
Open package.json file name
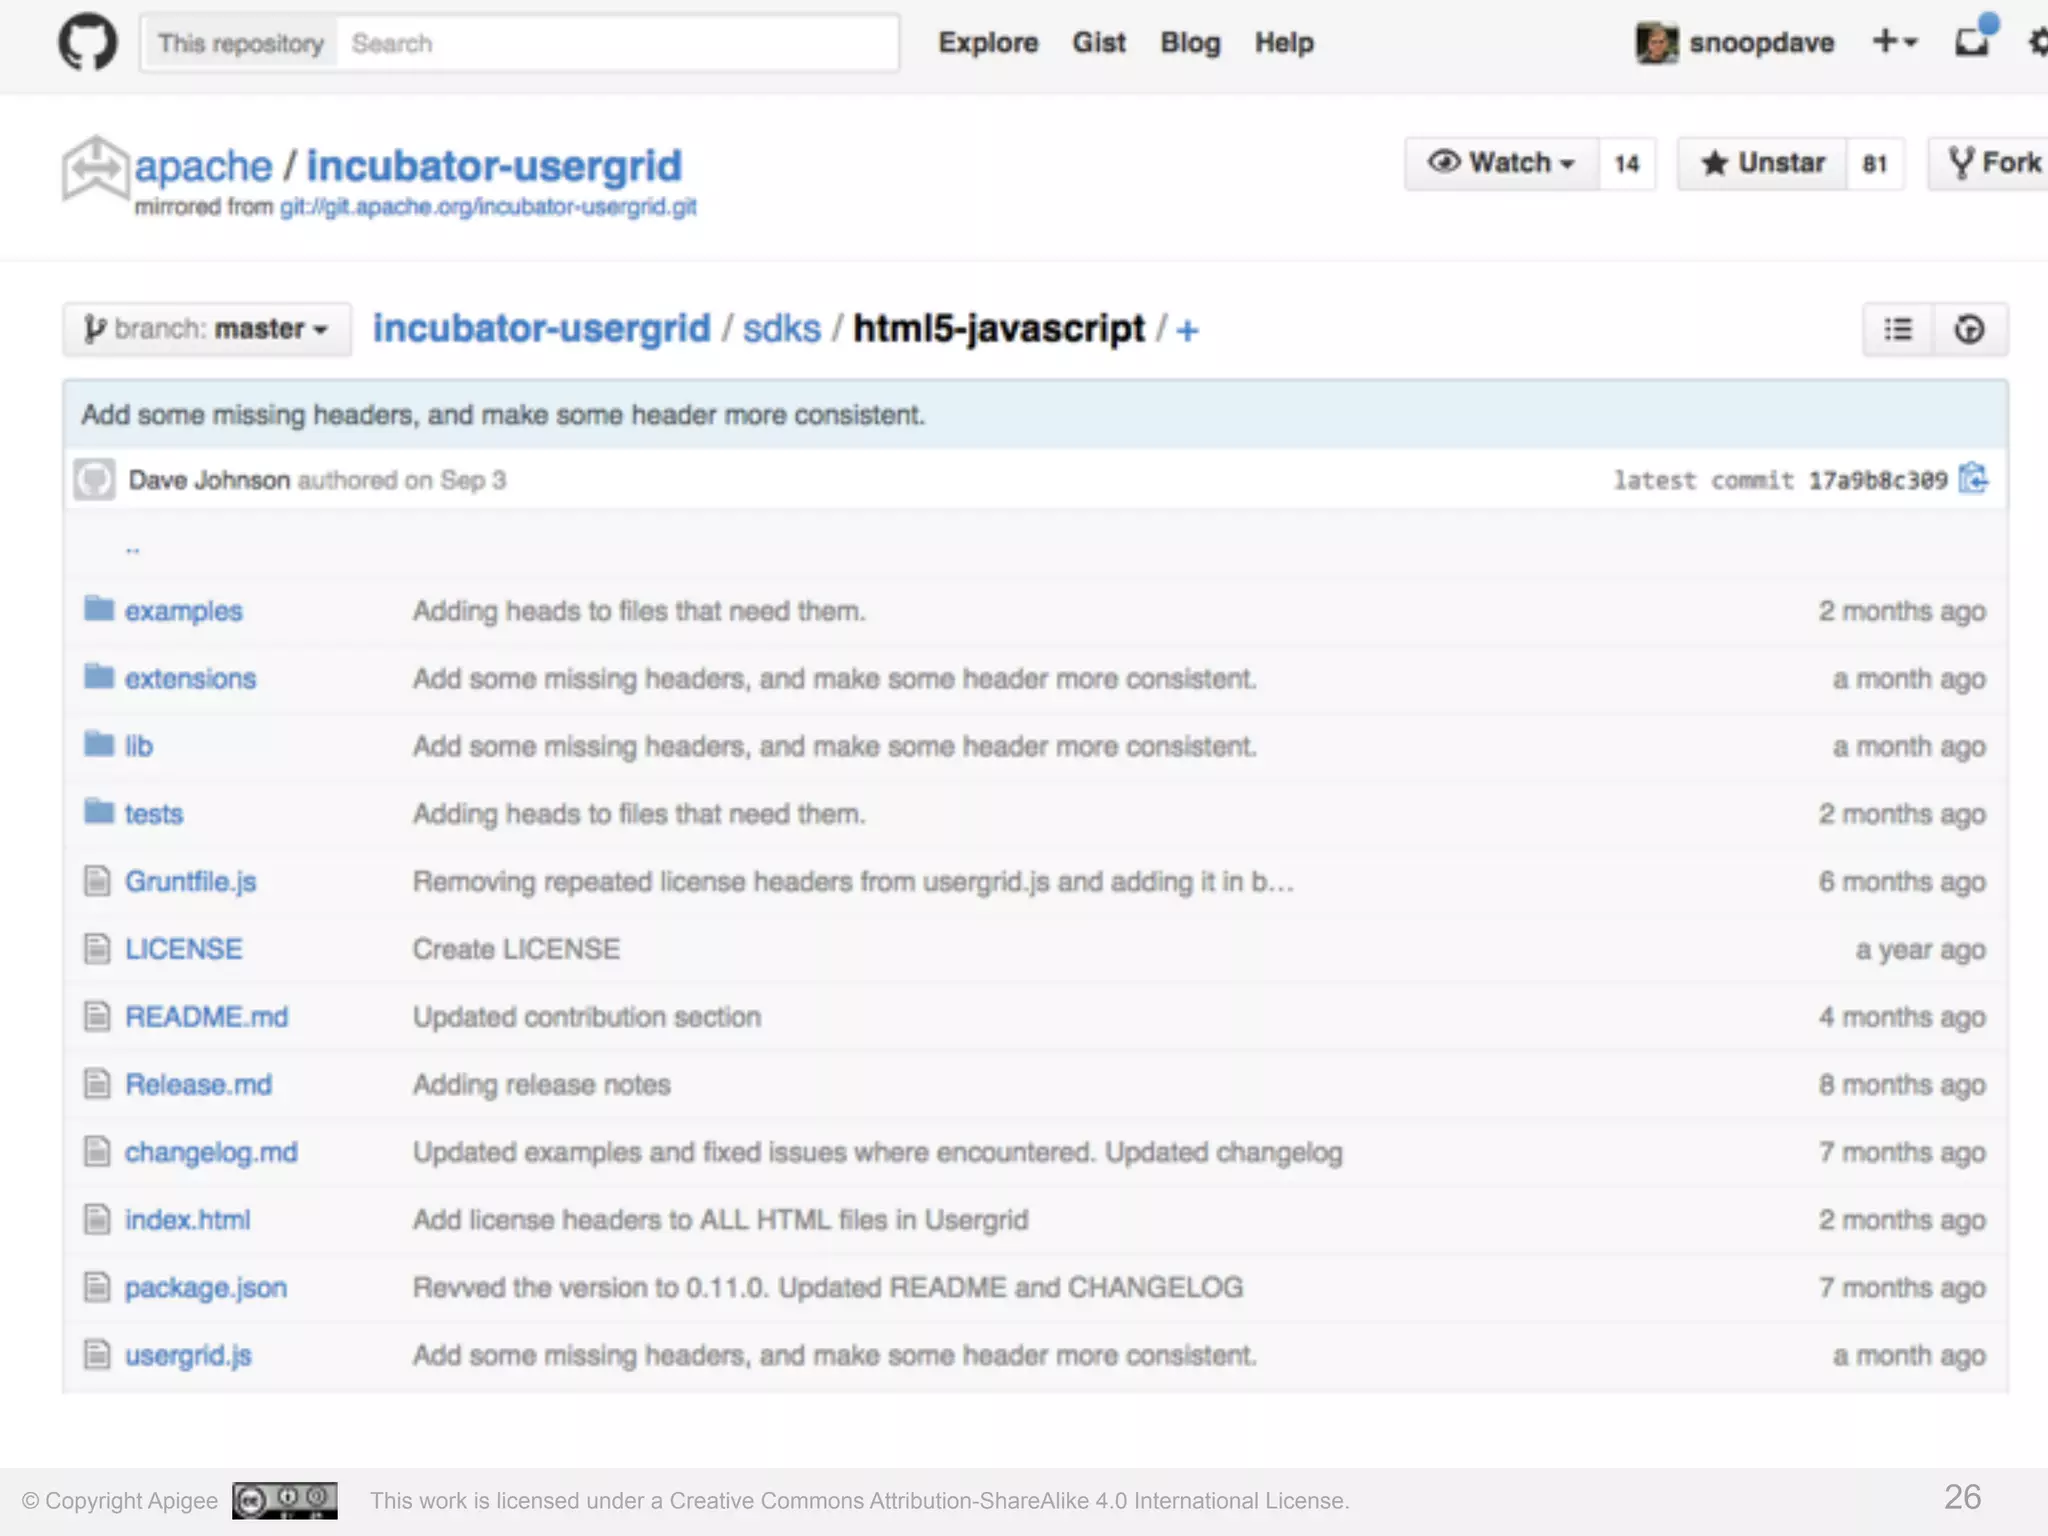click(x=205, y=1287)
